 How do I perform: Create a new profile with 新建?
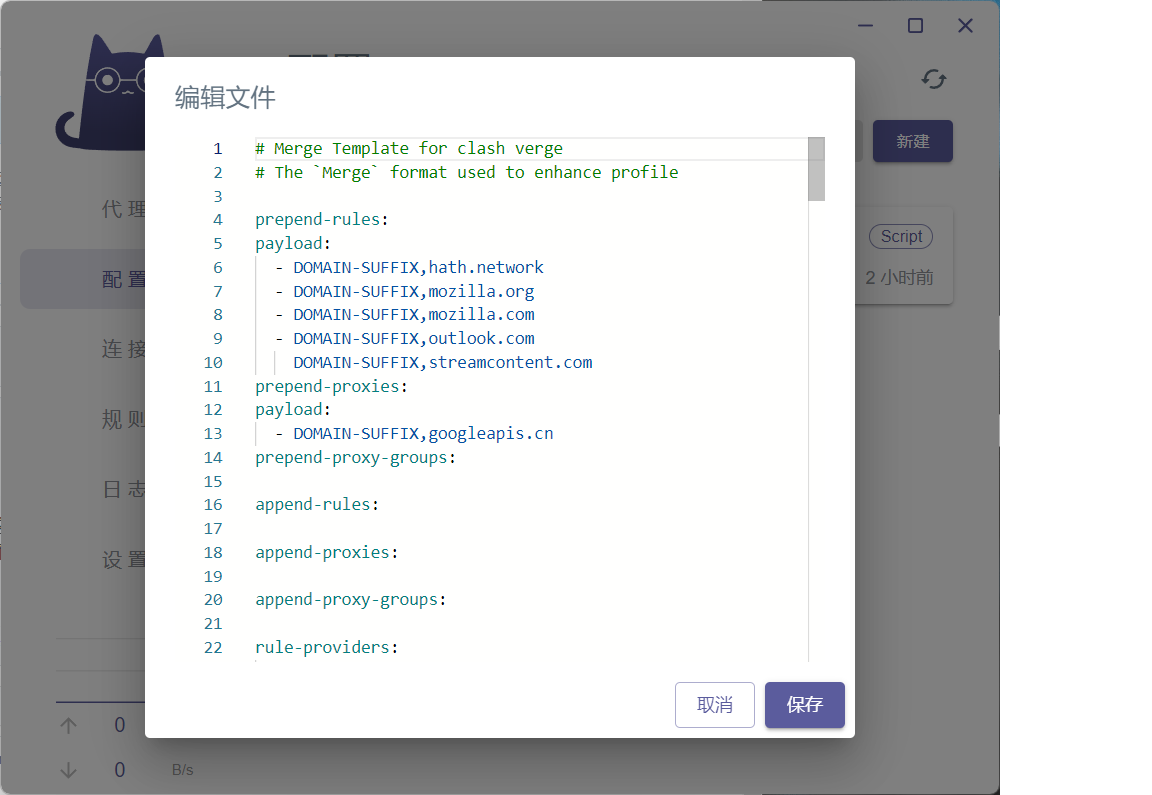[x=912, y=141]
